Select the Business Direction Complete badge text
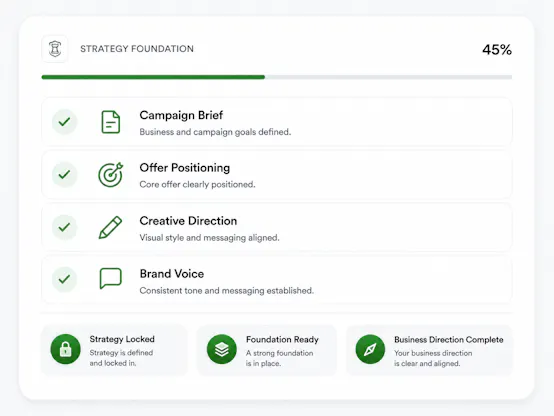Screen dimensions: 554x416 tap(449, 340)
